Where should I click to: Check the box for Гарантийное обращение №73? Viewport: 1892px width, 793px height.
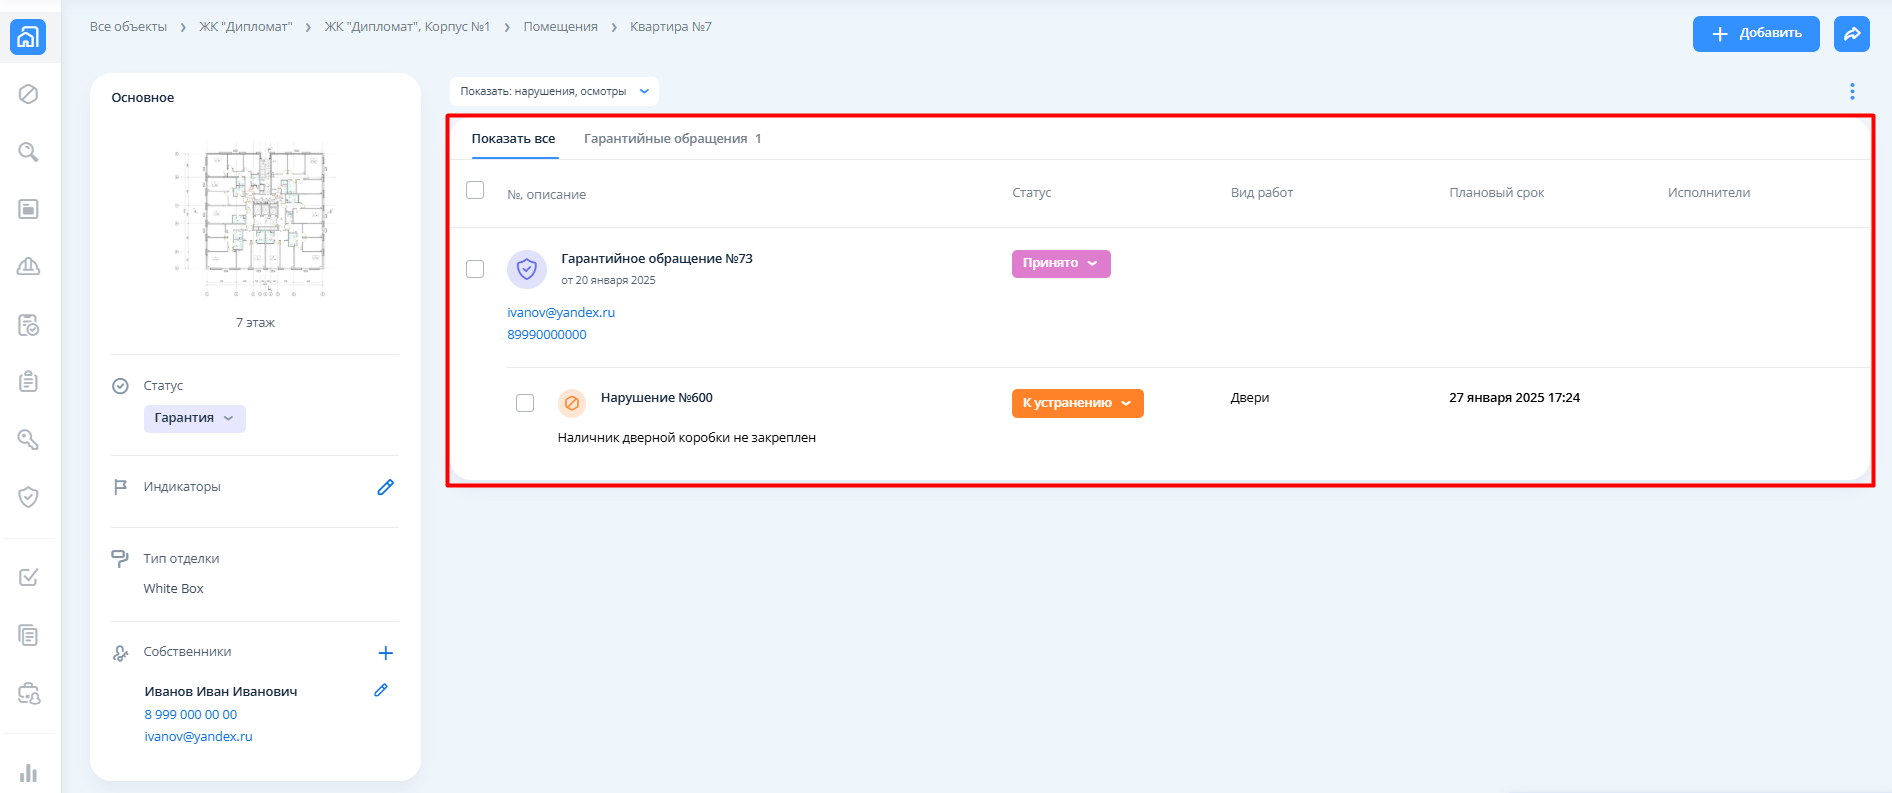pos(475,269)
